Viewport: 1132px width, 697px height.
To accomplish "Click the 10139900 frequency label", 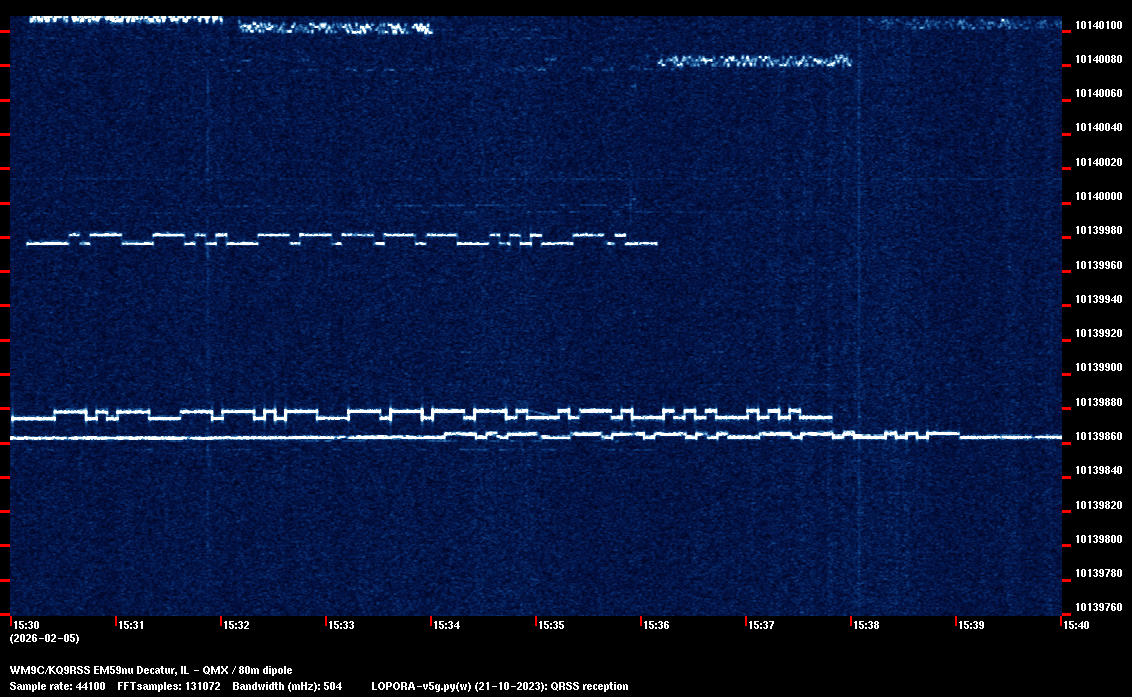I will click(x=1098, y=368).
